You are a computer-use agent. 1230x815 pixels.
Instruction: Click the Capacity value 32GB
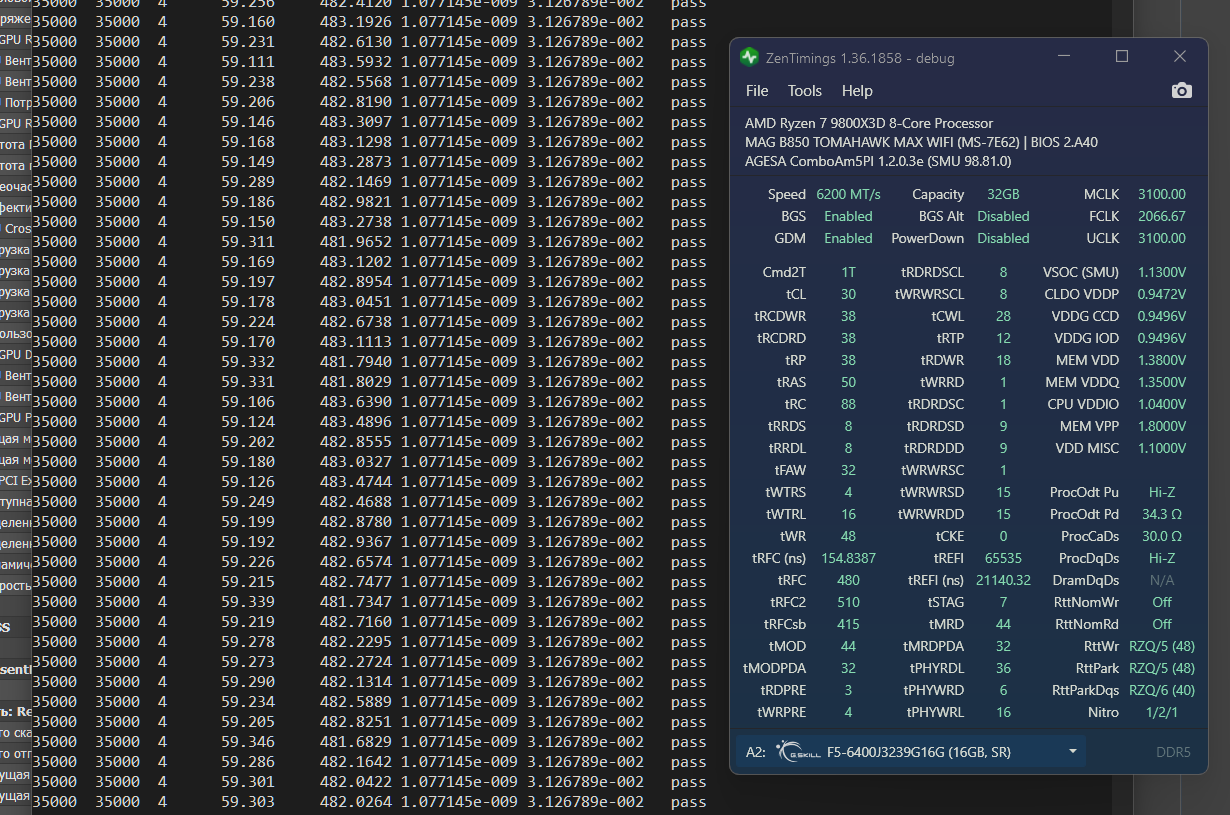tap(1003, 195)
